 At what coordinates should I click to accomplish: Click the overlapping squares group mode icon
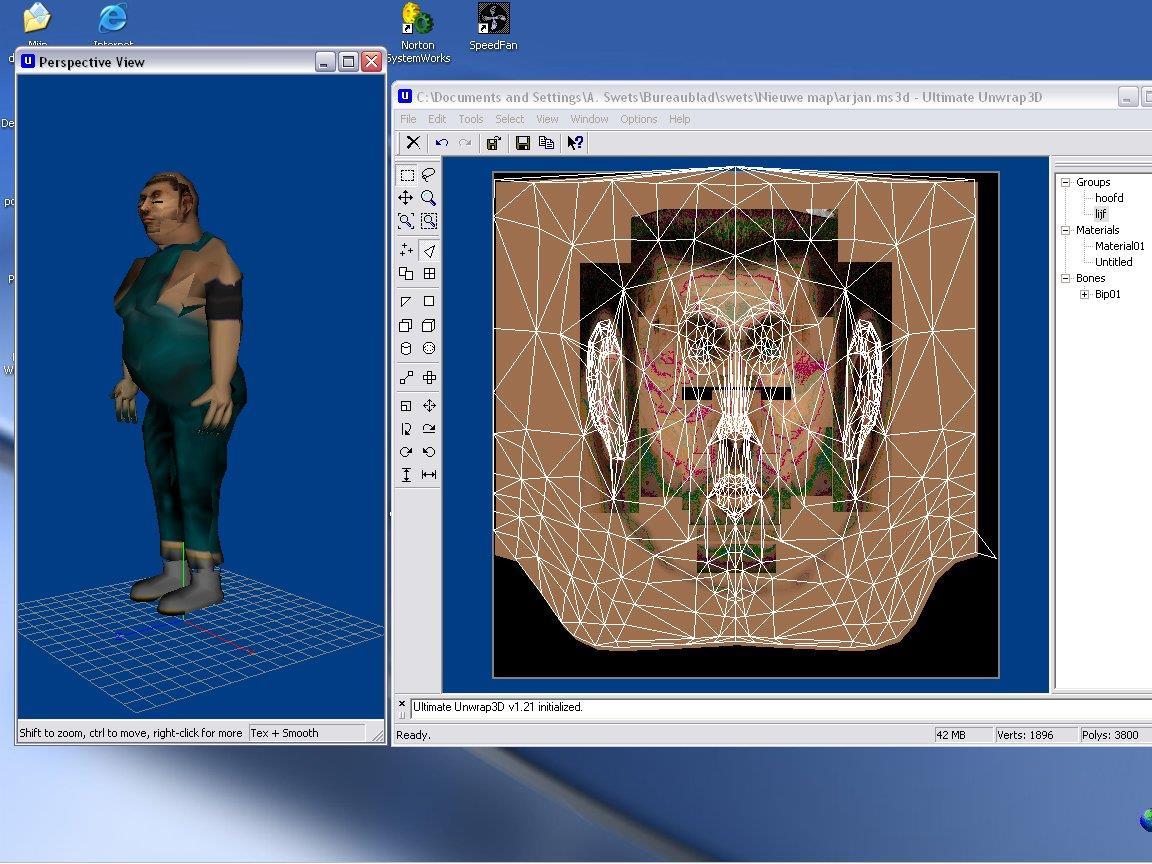(406, 273)
